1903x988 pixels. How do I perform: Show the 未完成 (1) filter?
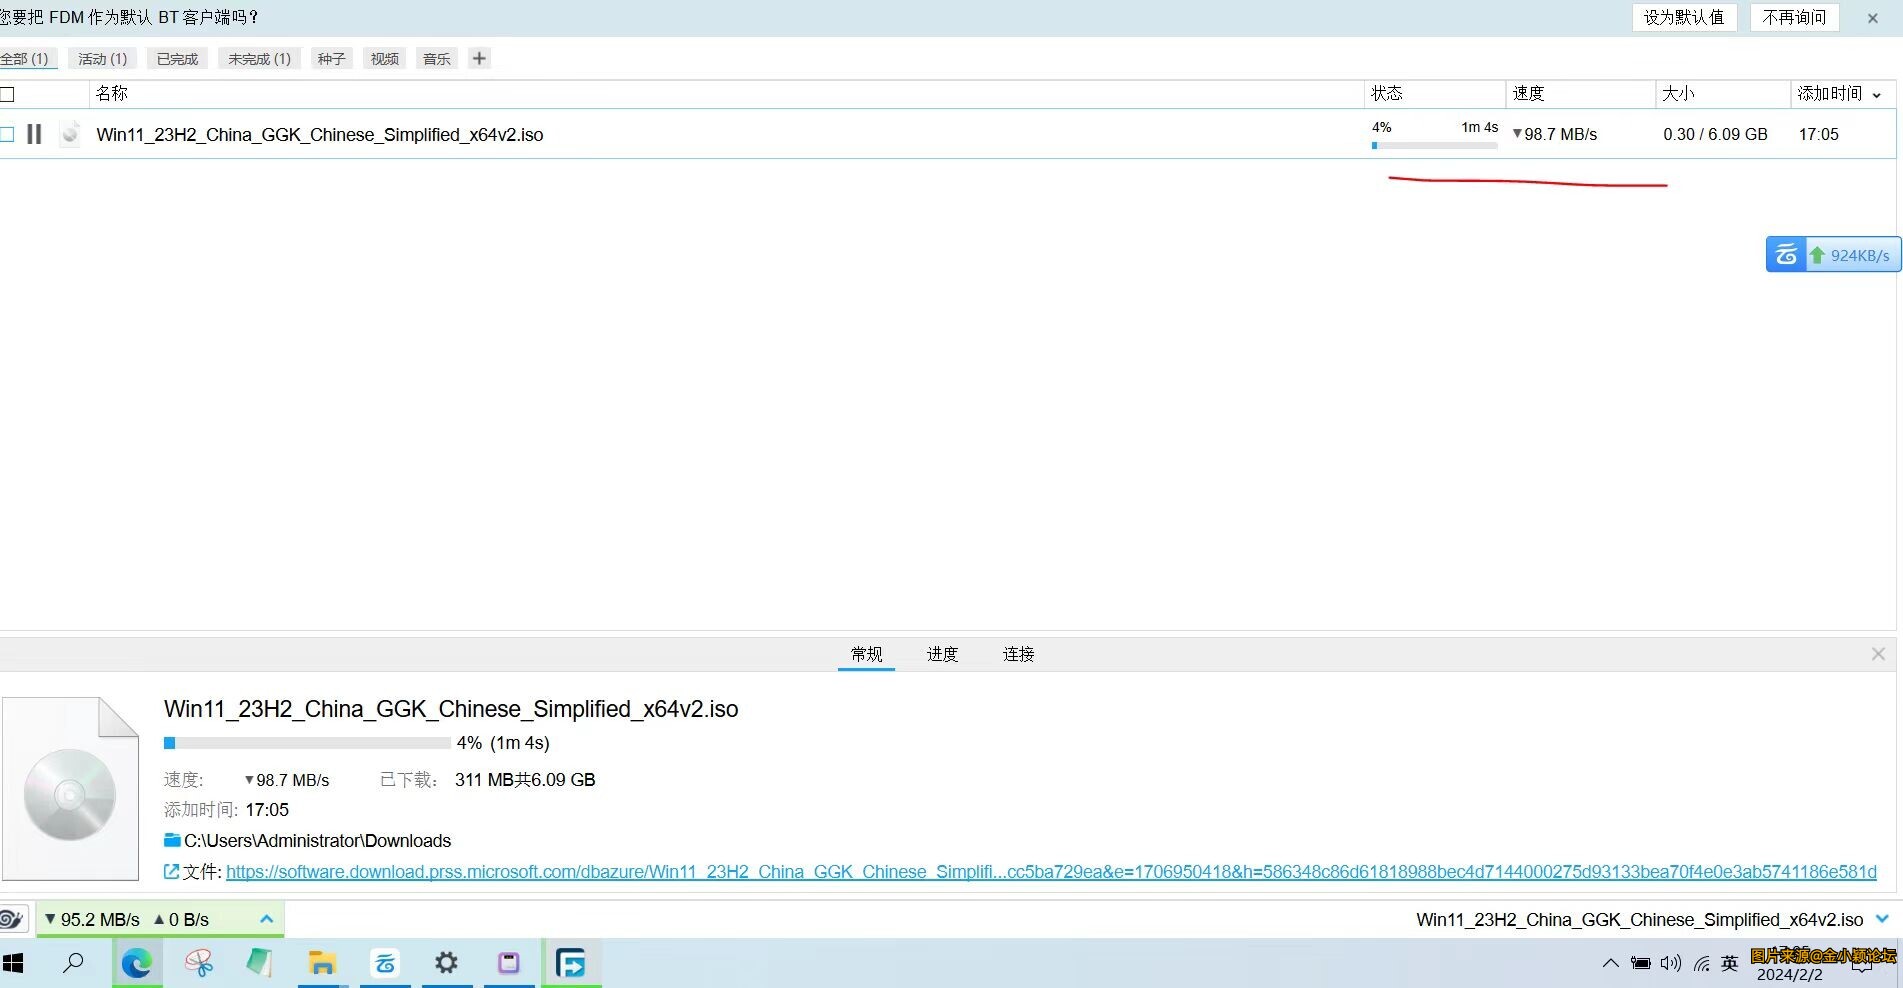(259, 59)
